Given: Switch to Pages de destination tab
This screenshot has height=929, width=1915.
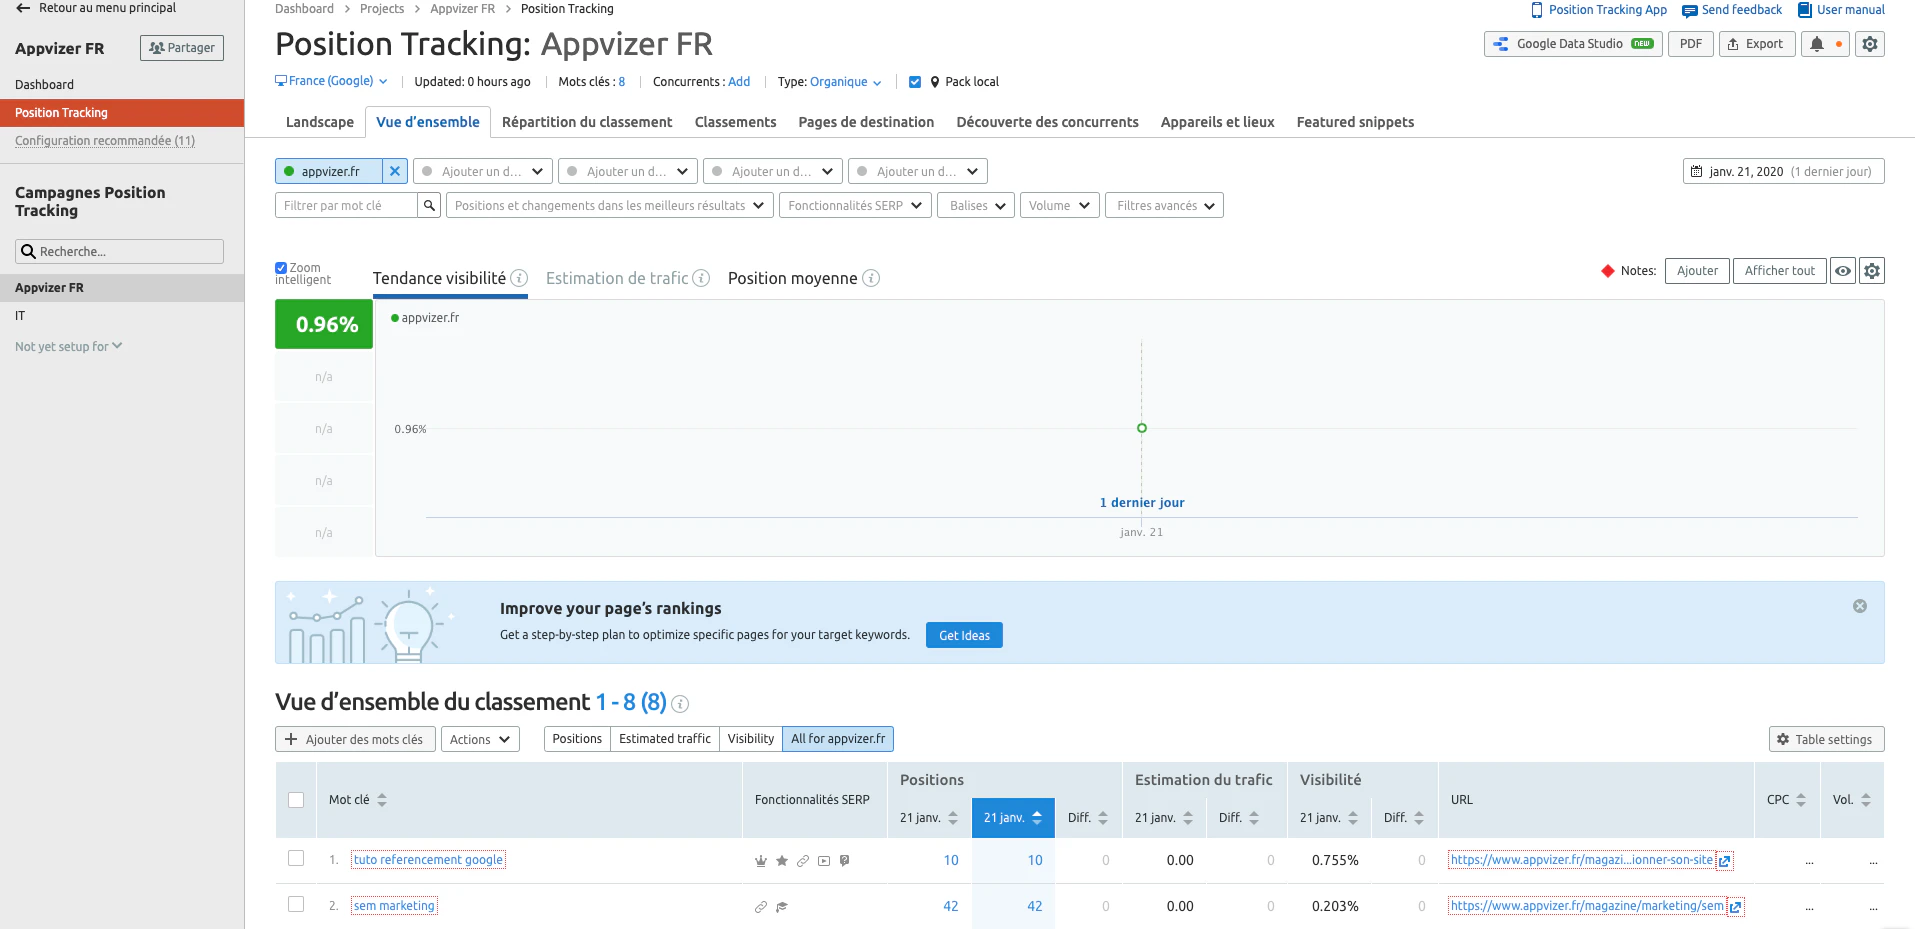Looking at the screenshot, I should point(866,122).
